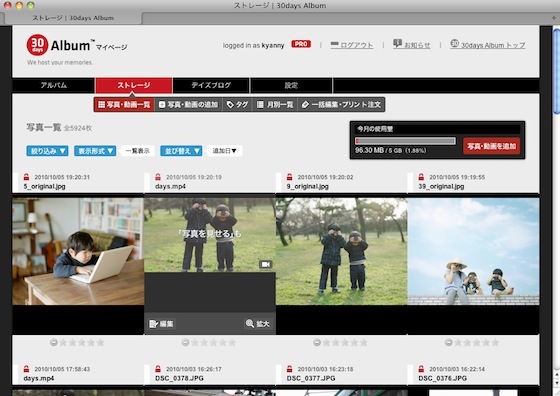Click the file name 5_original.jpg
Screen dimensions: 560x396
(44, 186)
